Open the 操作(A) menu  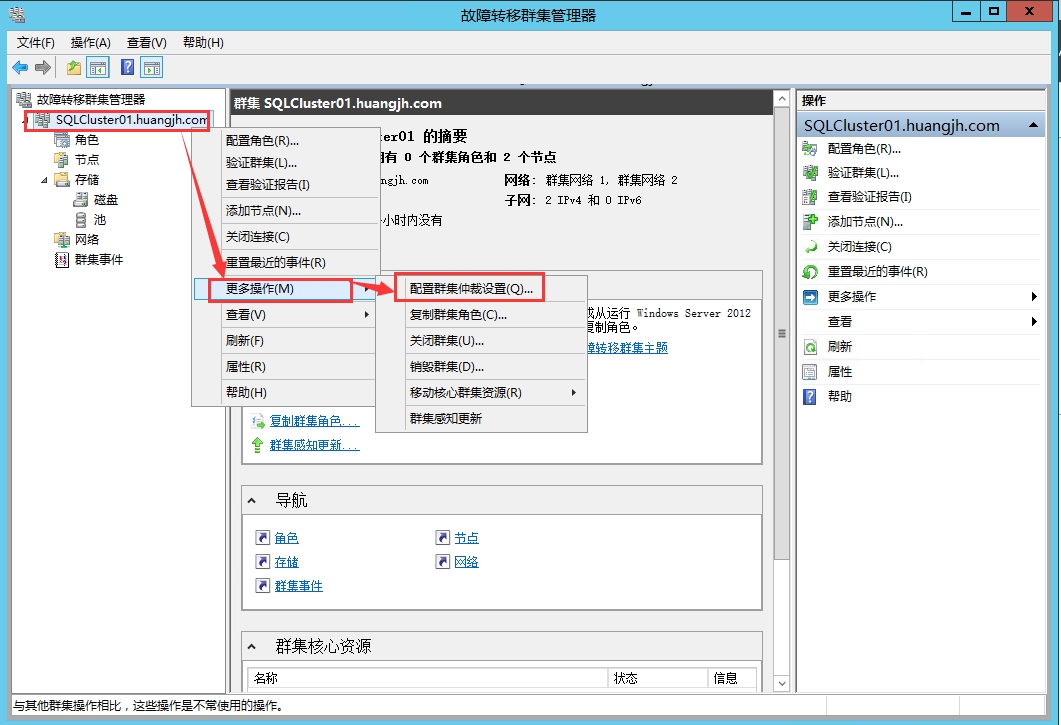click(x=91, y=43)
